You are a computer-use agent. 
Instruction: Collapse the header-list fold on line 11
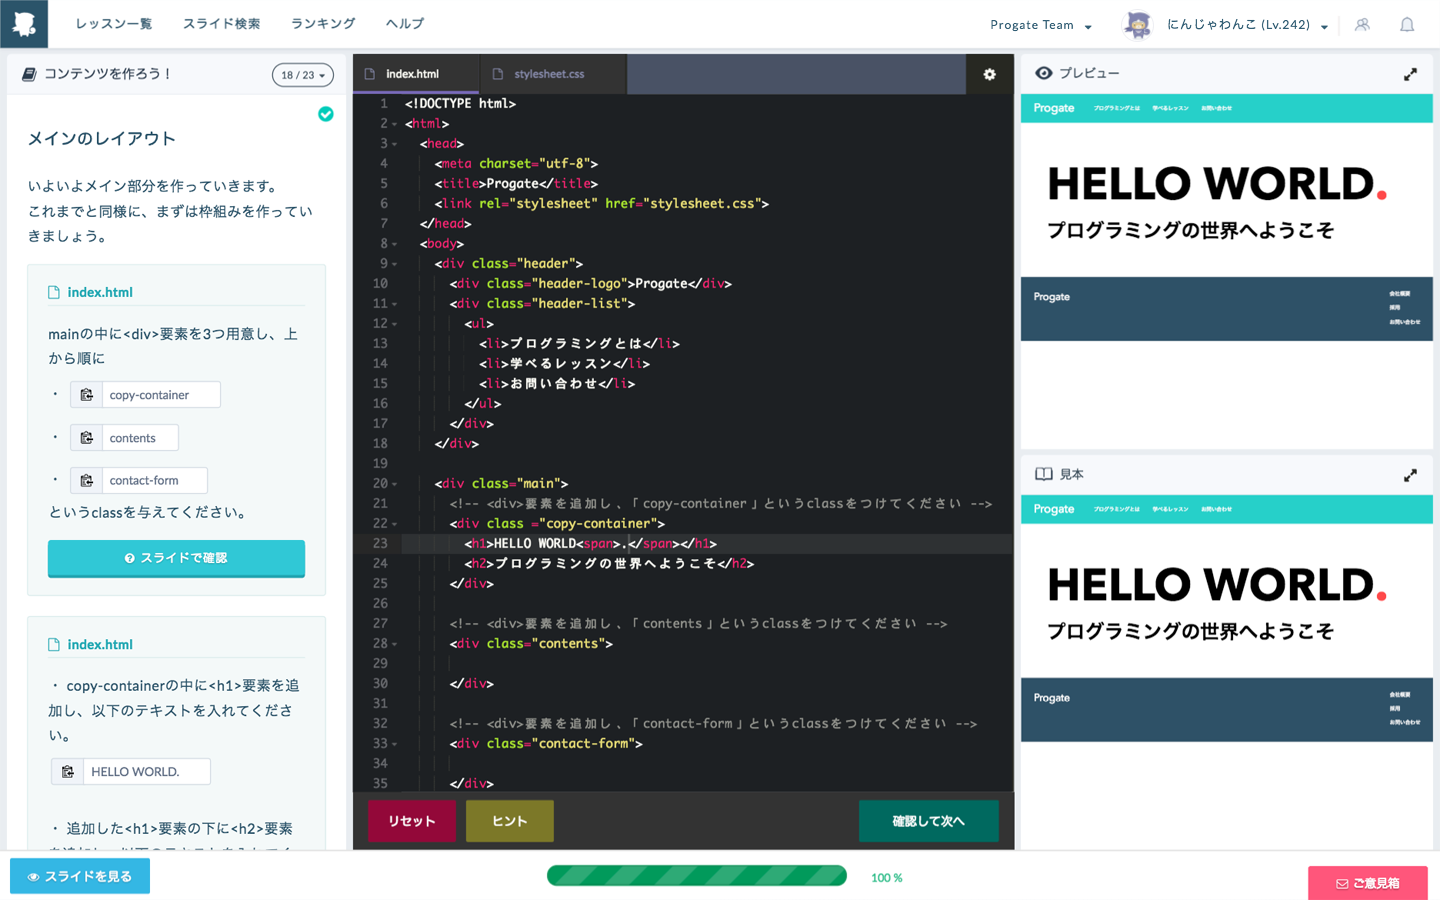(395, 304)
